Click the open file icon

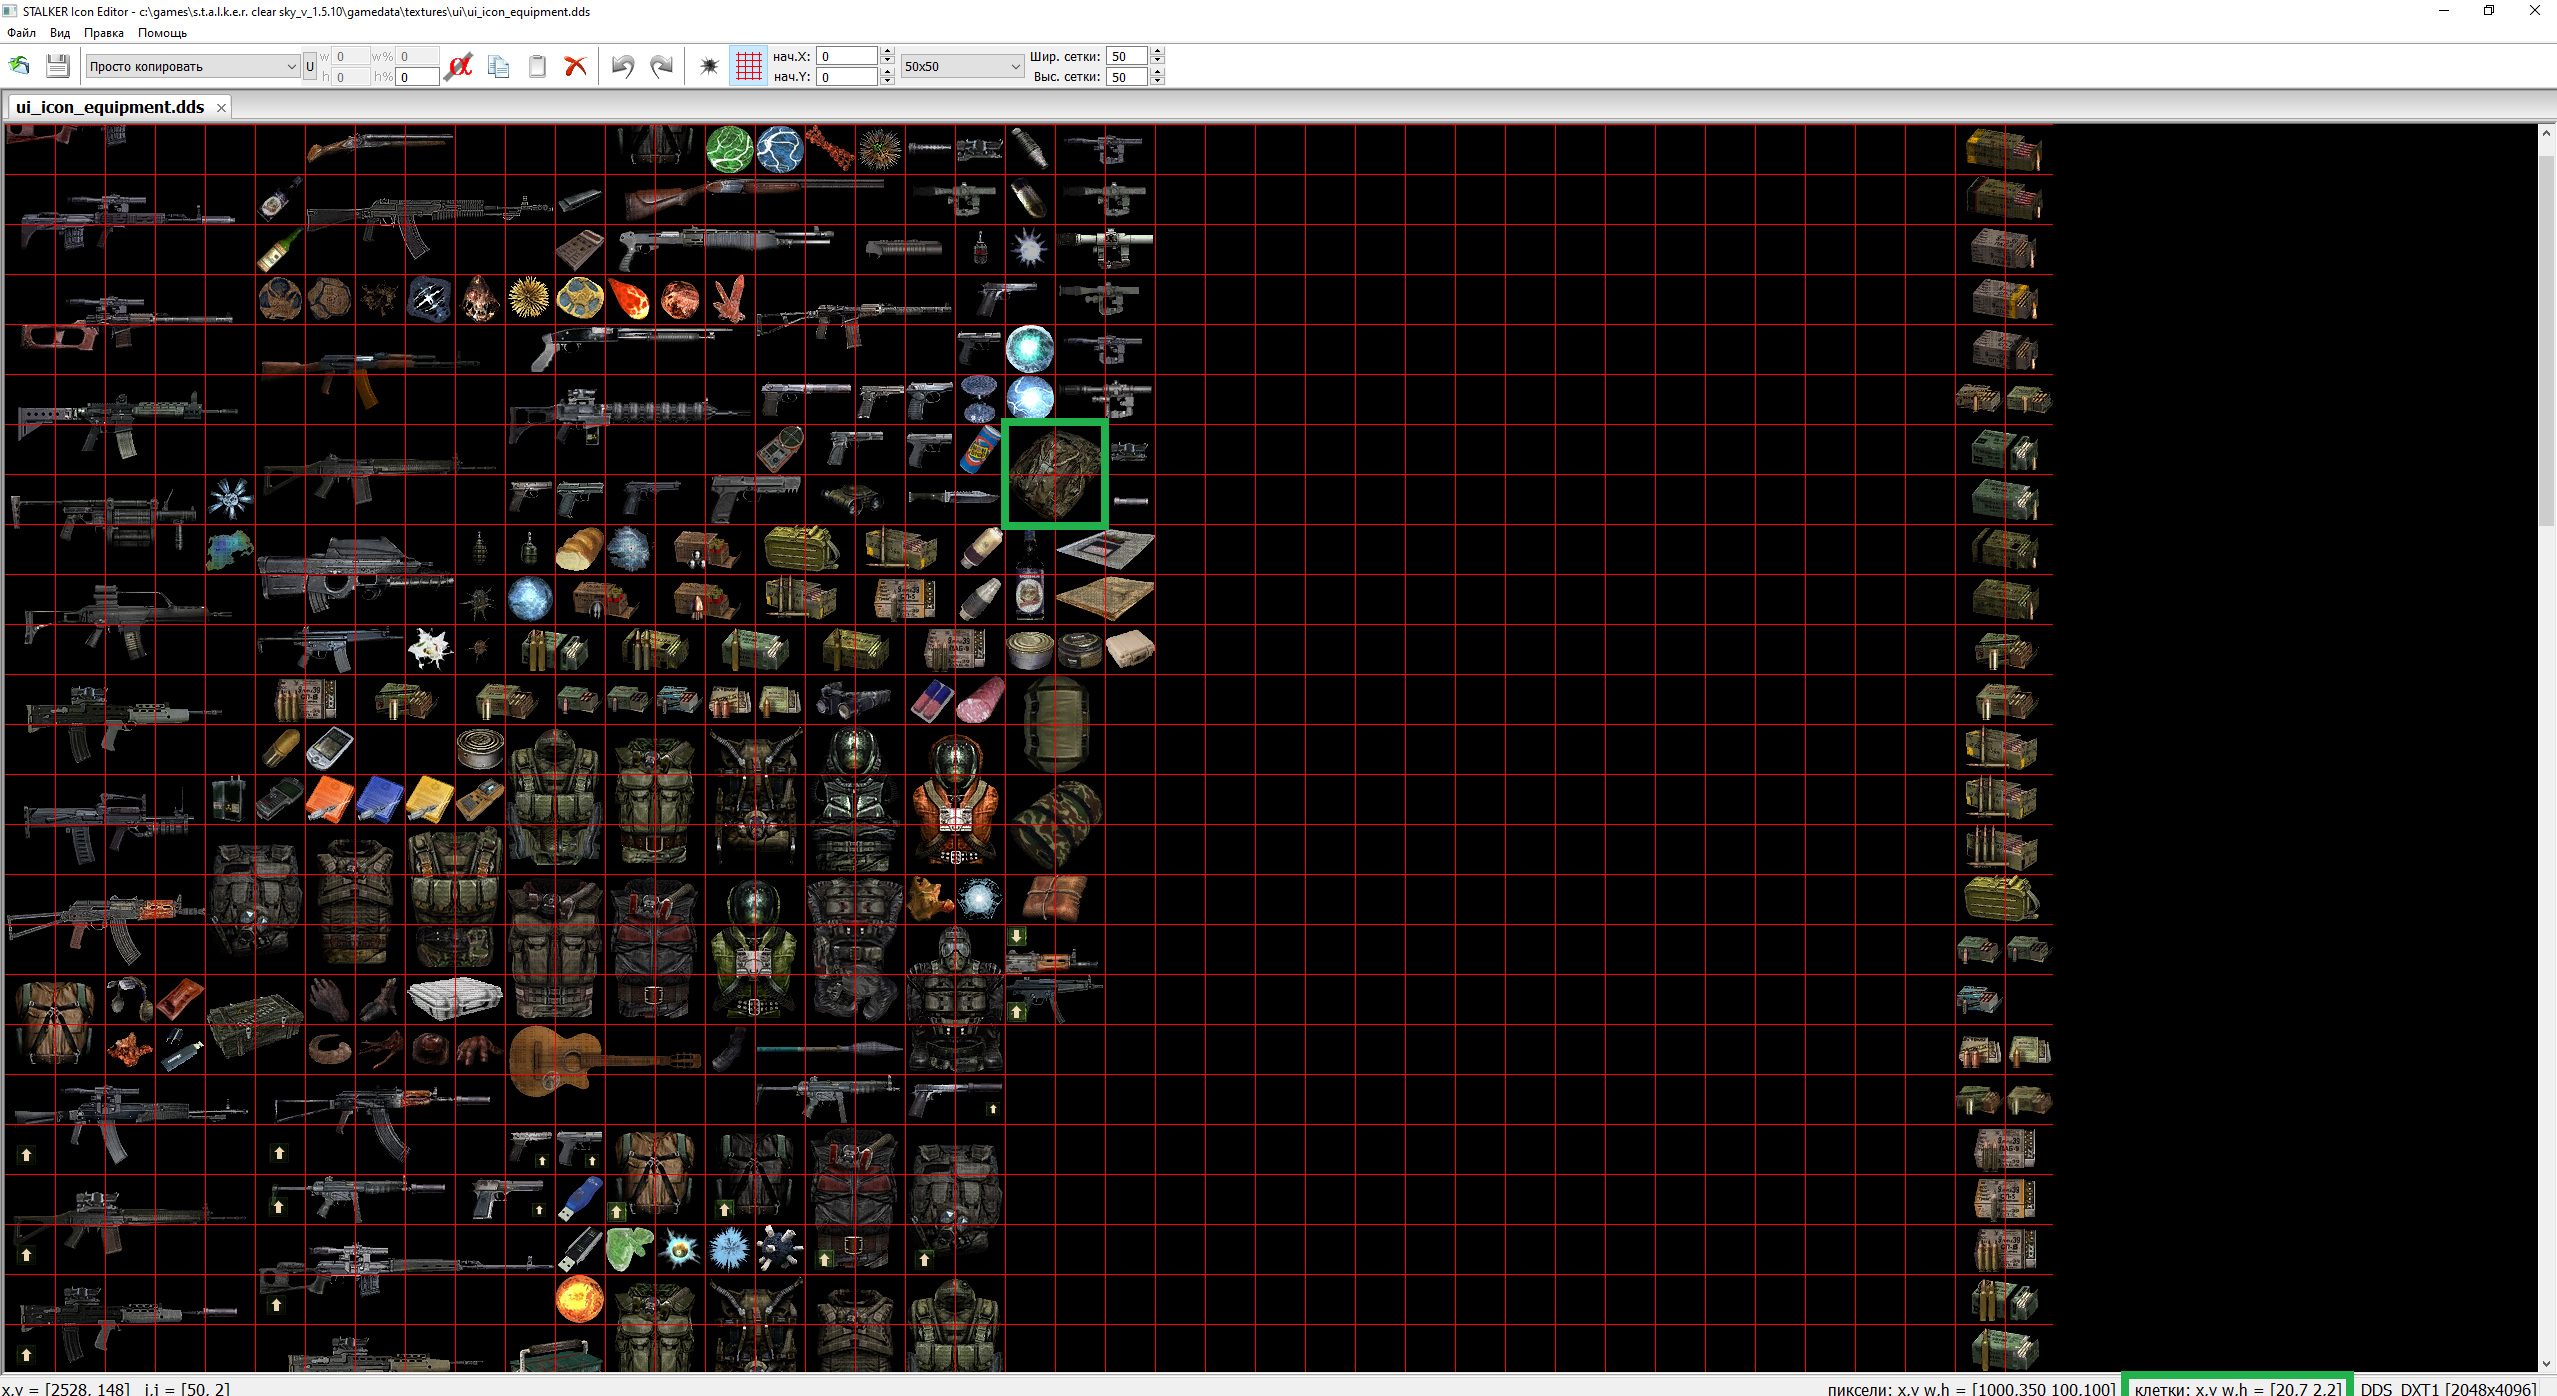tap(19, 66)
